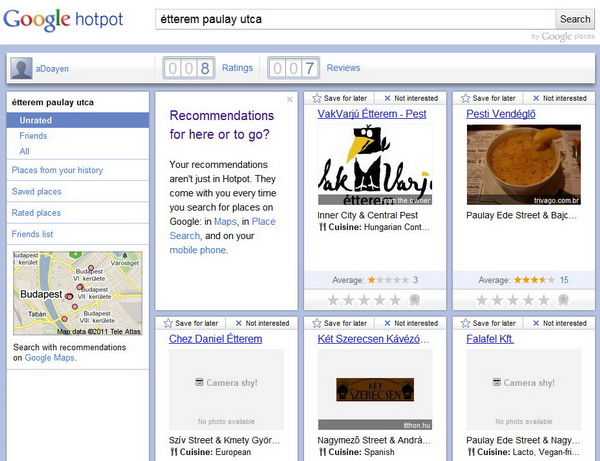This screenshot has width=600, height=461.
Task: Click the ratings counter showing 008
Action: [x=189, y=68]
